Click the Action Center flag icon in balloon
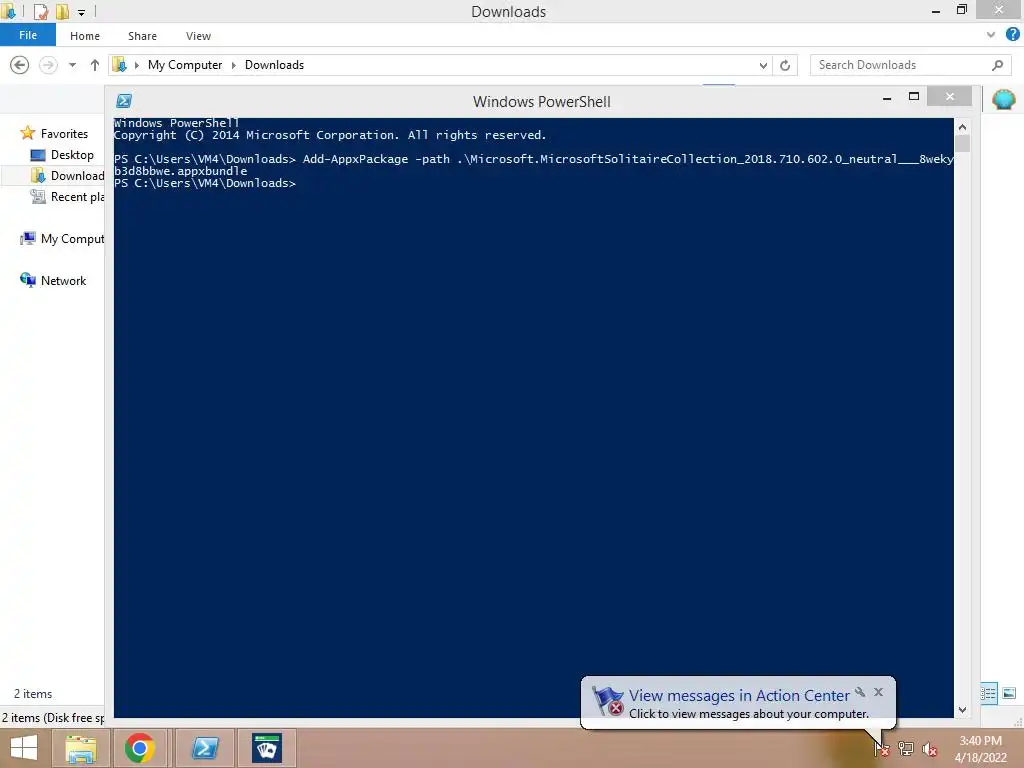Screen dimensions: 1024x768 point(607,701)
